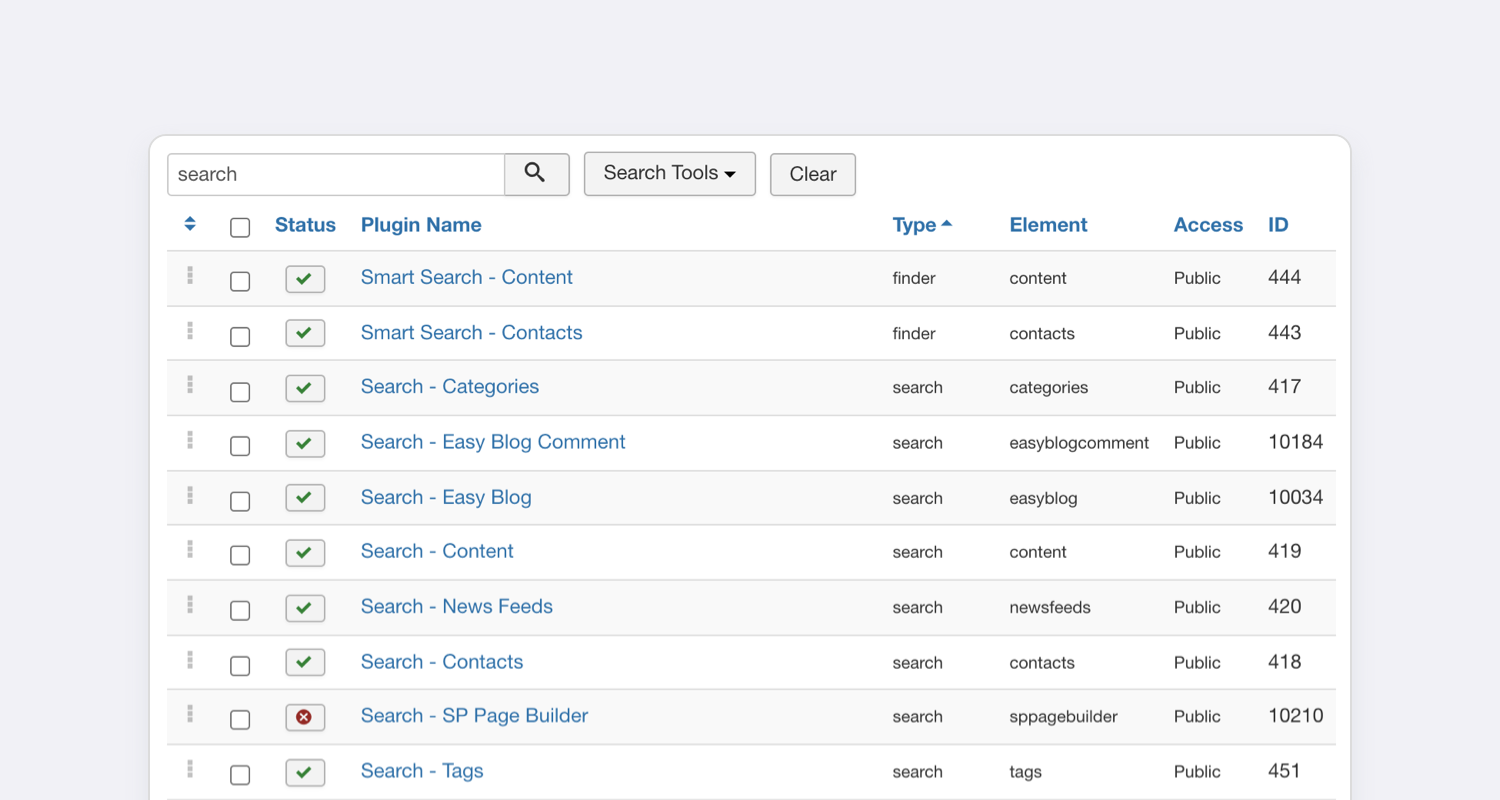Click drag handle for Search - Categories row

click(190, 386)
